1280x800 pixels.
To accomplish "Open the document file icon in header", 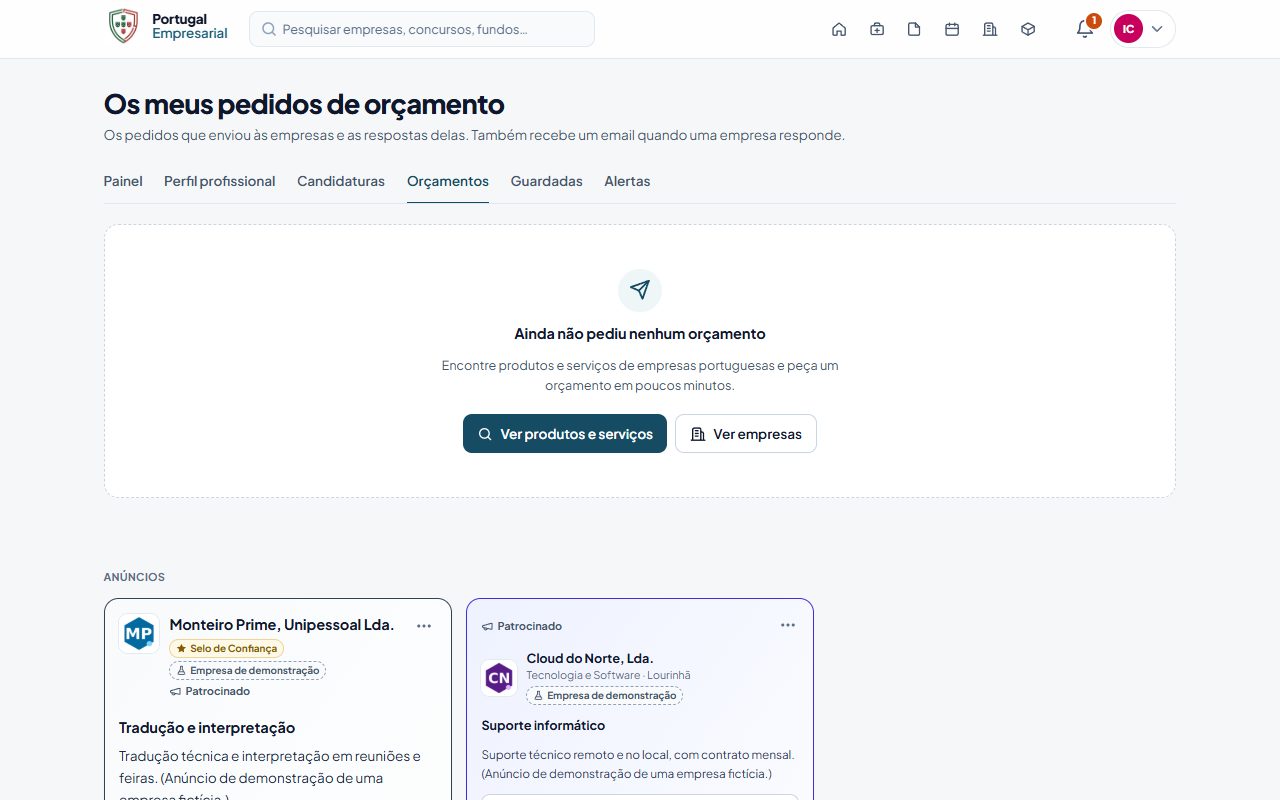I will click(914, 29).
